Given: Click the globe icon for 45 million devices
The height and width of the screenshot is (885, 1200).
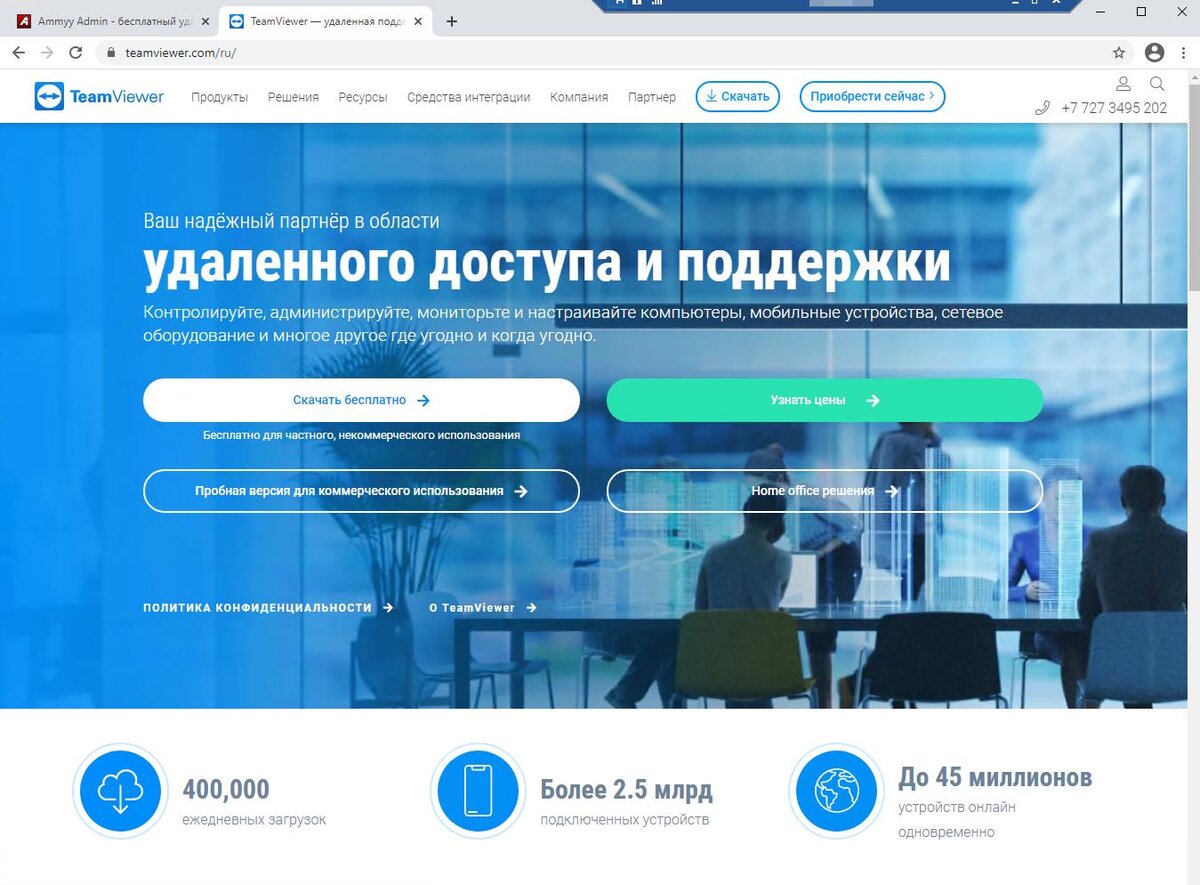Looking at the screenshot, I should tap(836, 791).
